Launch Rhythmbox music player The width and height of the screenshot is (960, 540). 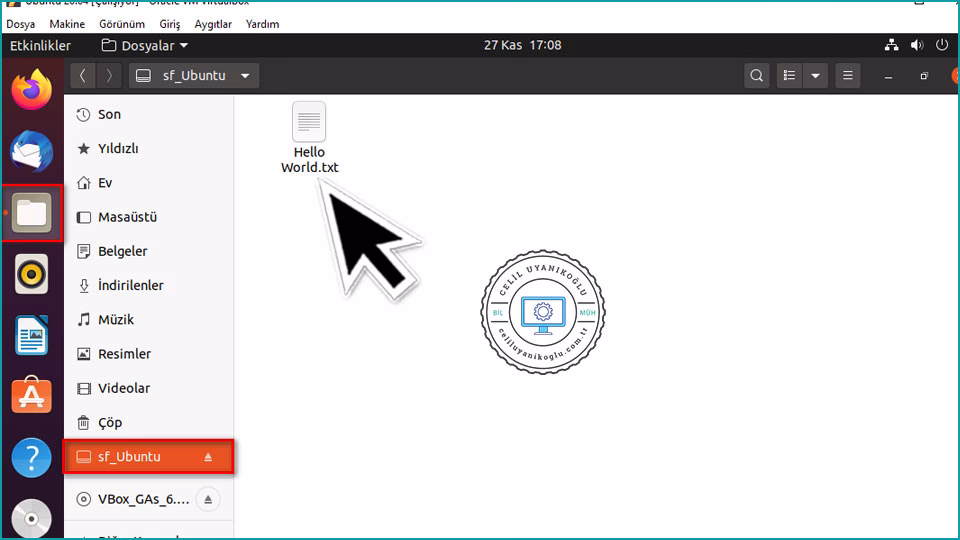(32, 274)
